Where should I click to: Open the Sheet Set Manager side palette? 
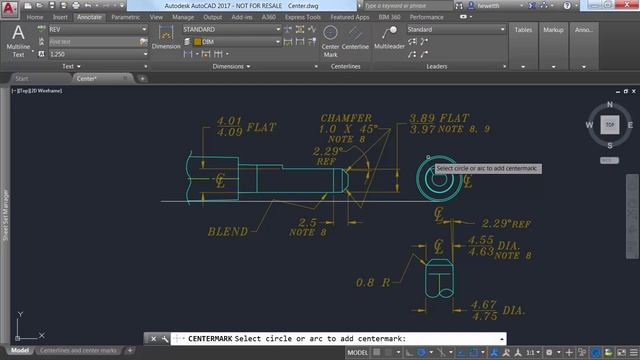(5, 215)
